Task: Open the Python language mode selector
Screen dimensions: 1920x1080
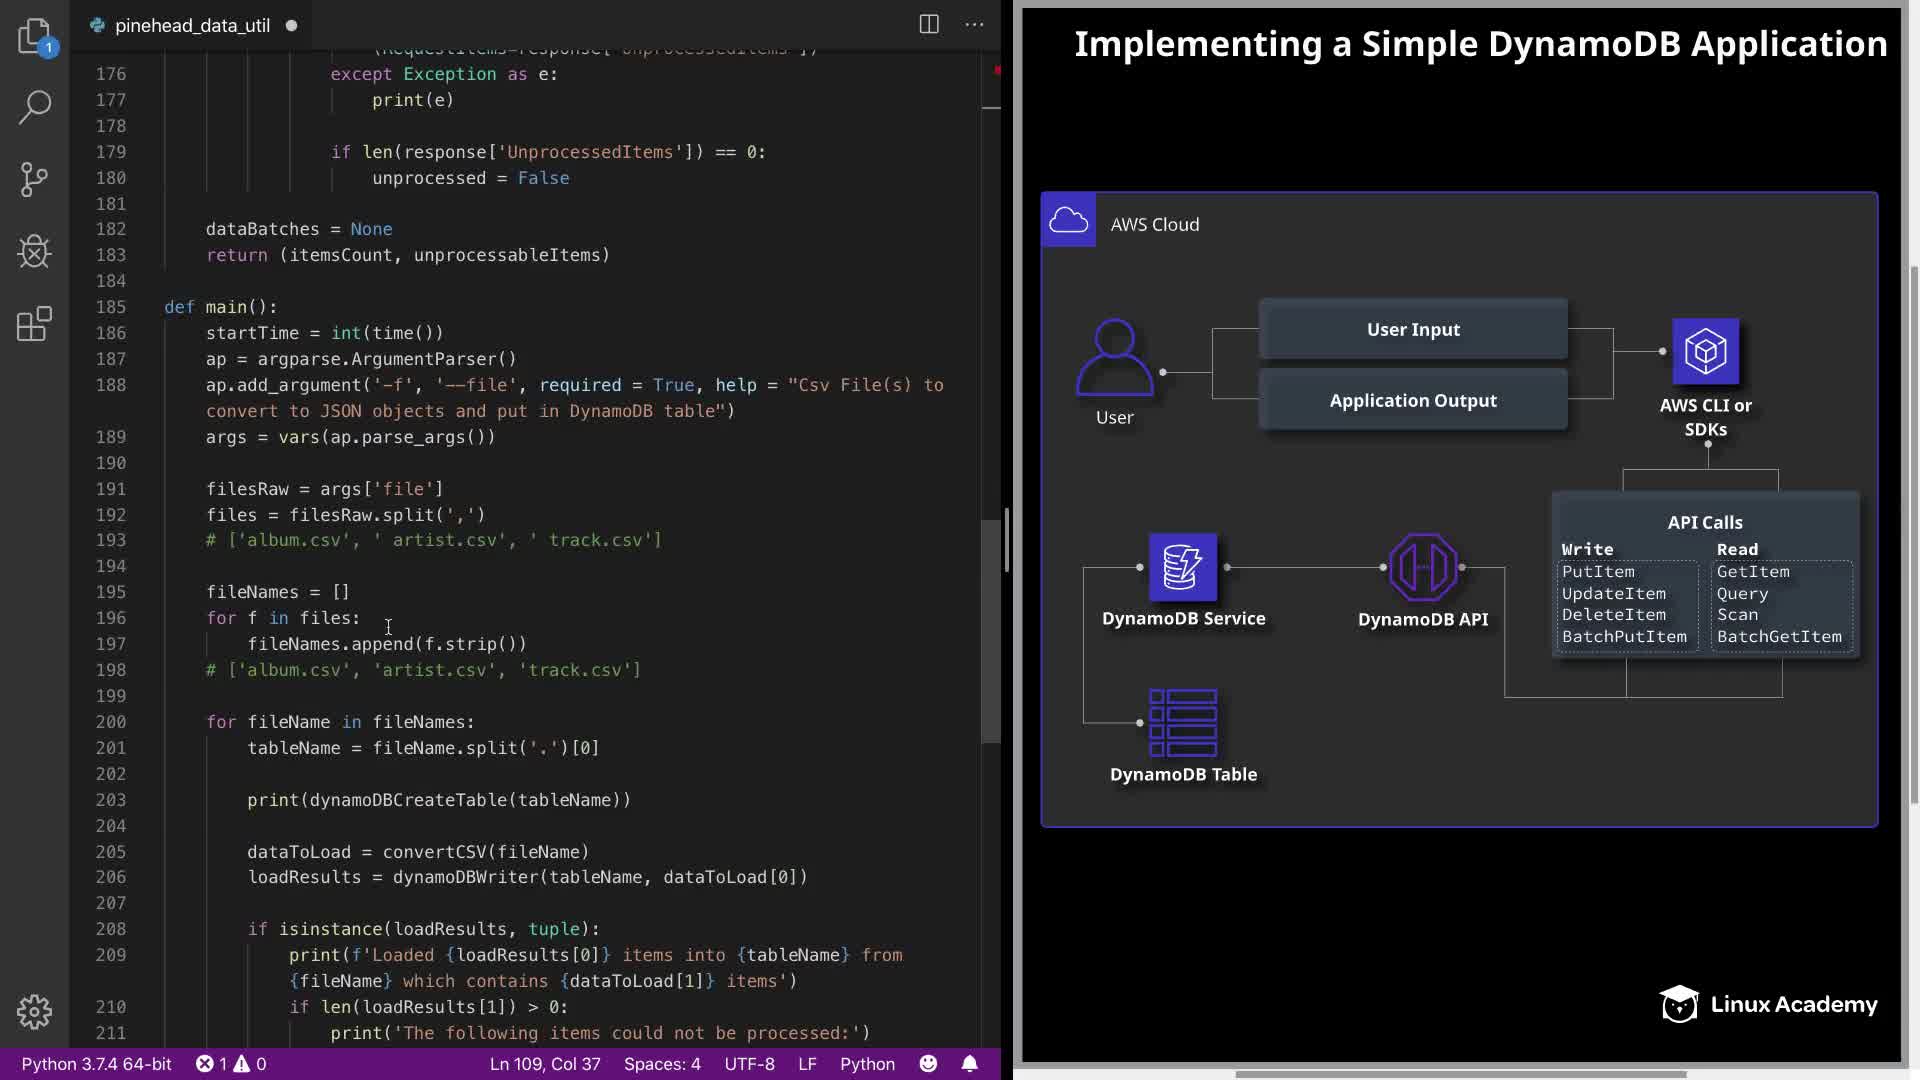Action: tap(867, 1064)
